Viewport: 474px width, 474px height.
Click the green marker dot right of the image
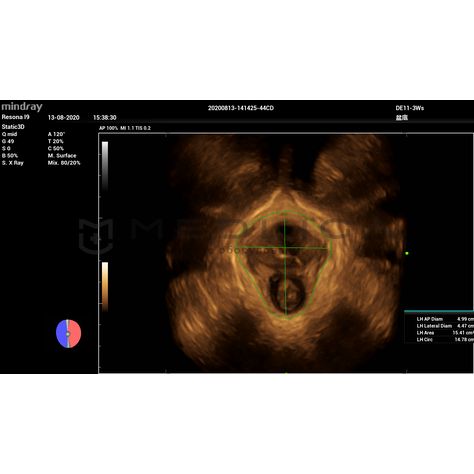click(x=407, y=253)
